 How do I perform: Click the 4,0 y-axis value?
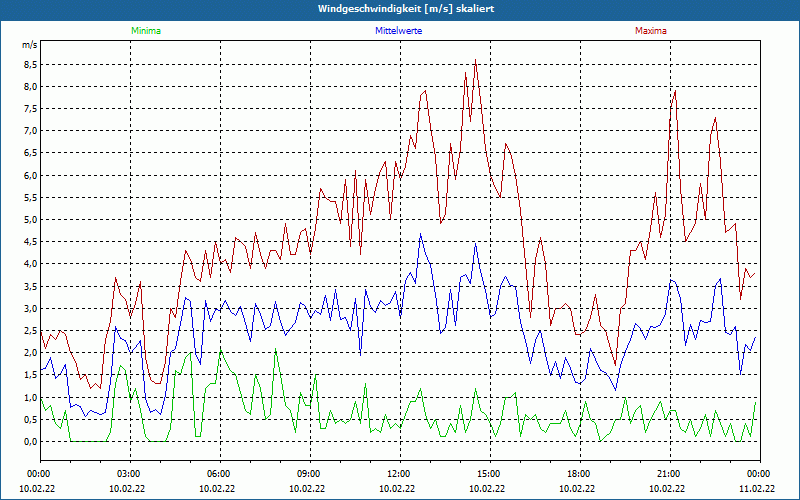[31, 264]
